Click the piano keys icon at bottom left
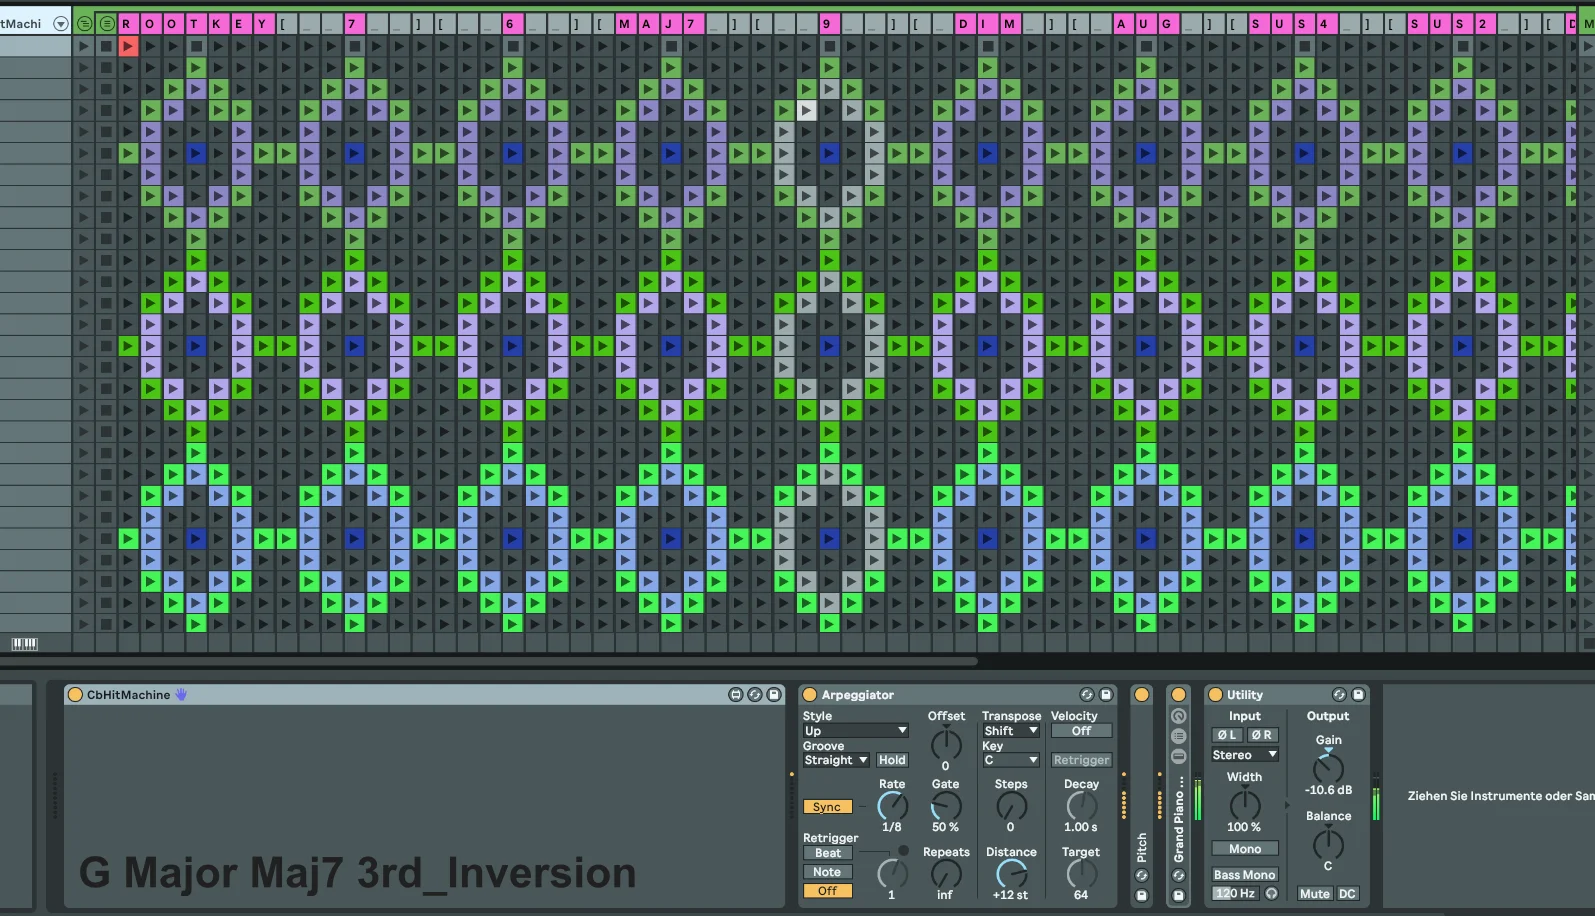 [24, 643]
